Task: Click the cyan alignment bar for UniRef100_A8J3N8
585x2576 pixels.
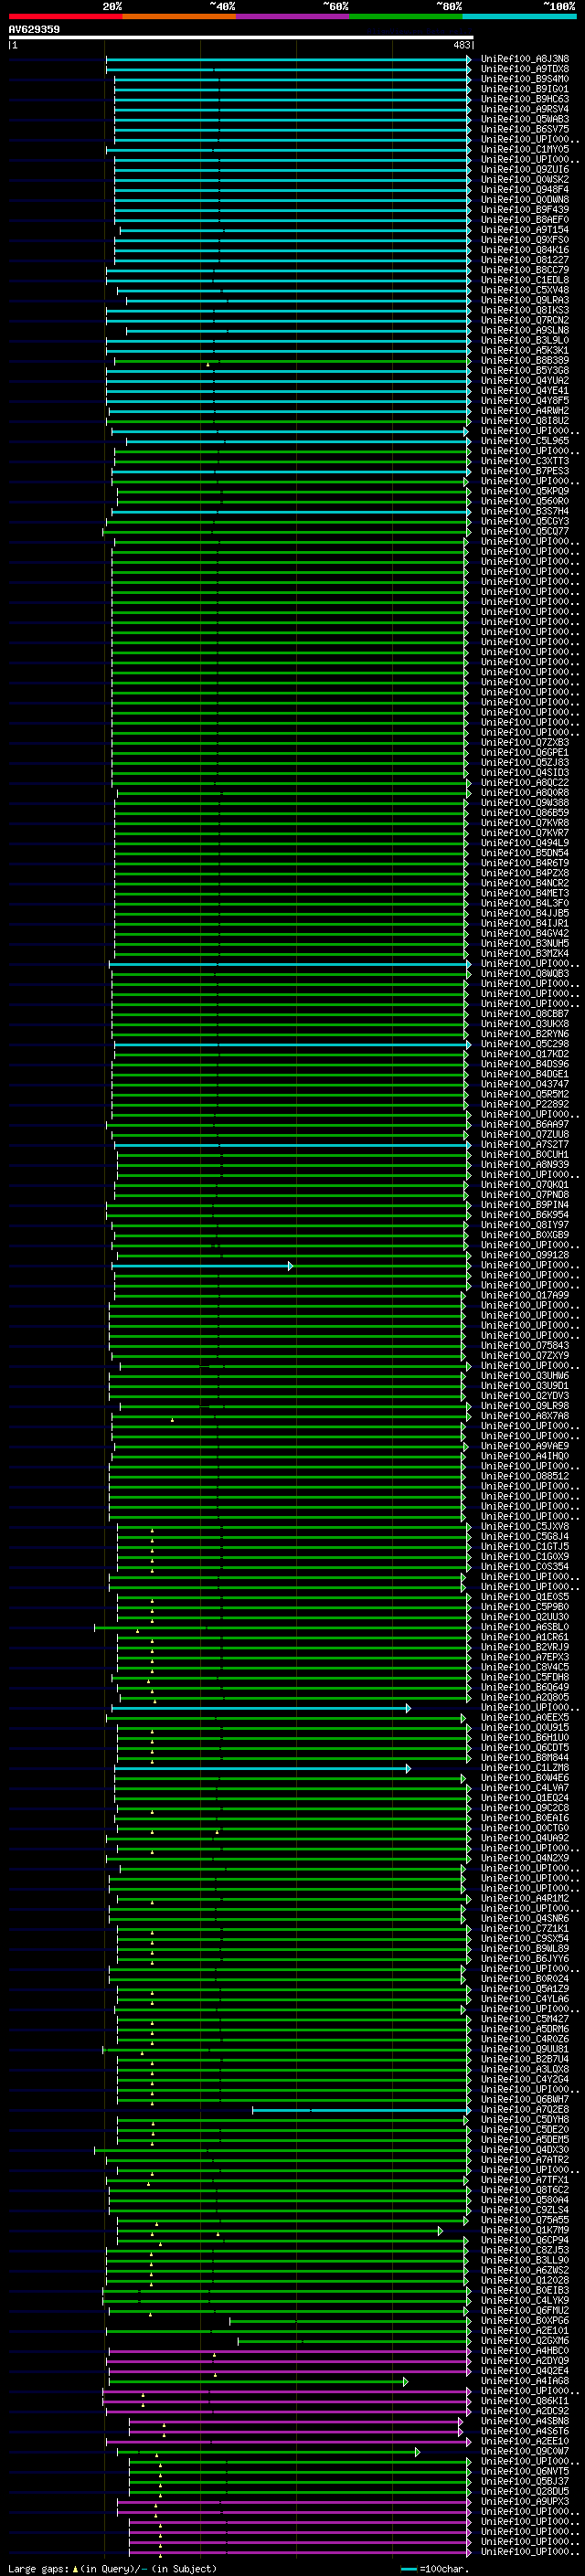Action: click(289, 60)
